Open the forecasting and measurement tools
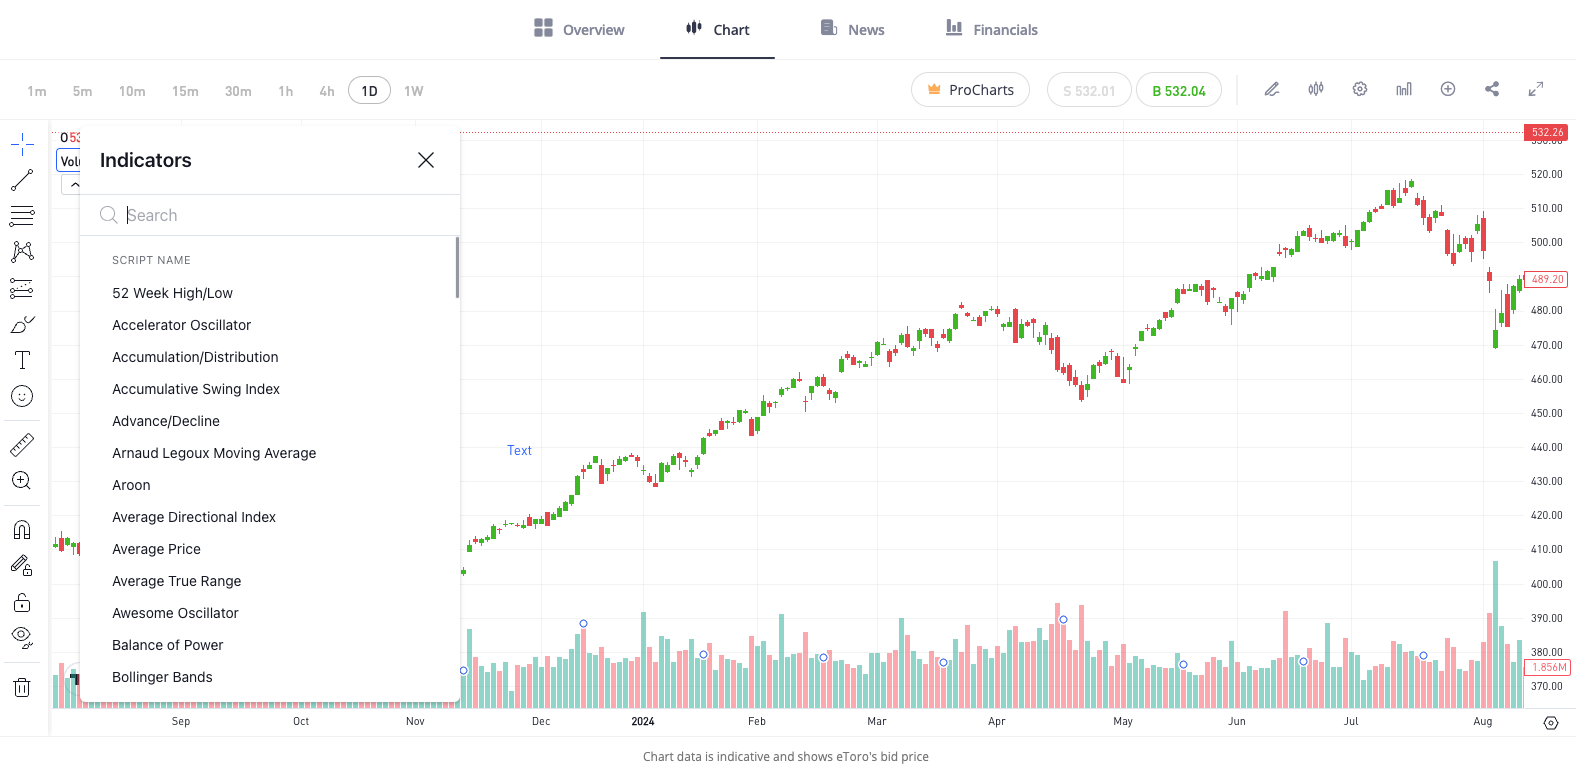This screenshot has width=1576, height=776. (x=22, y=289)
